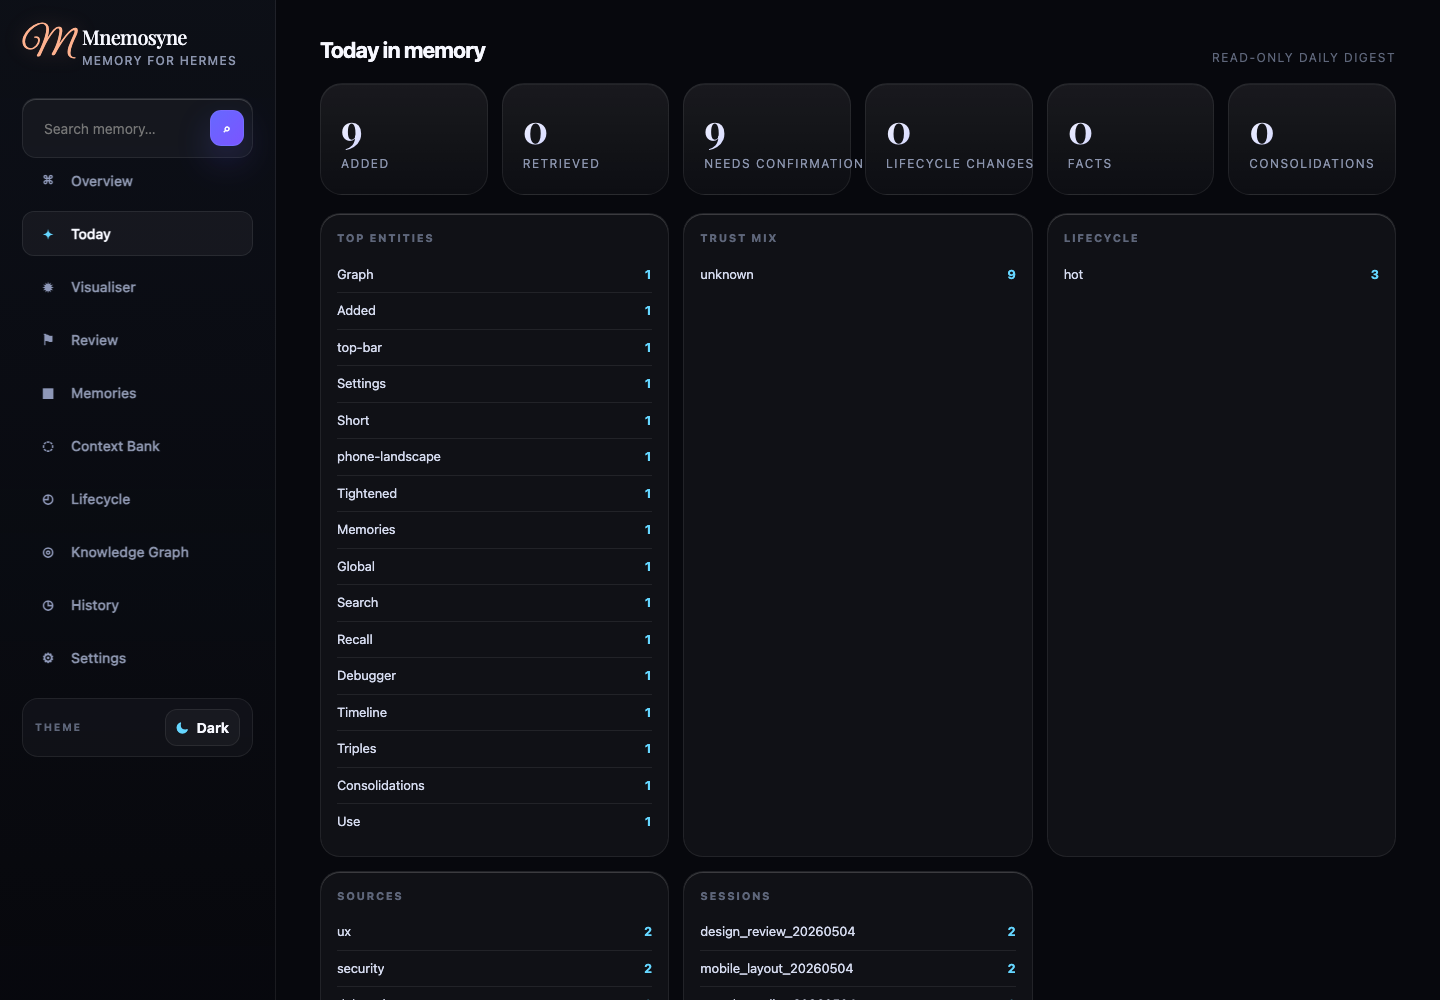Click the Settings gear icon

(48, 658)
